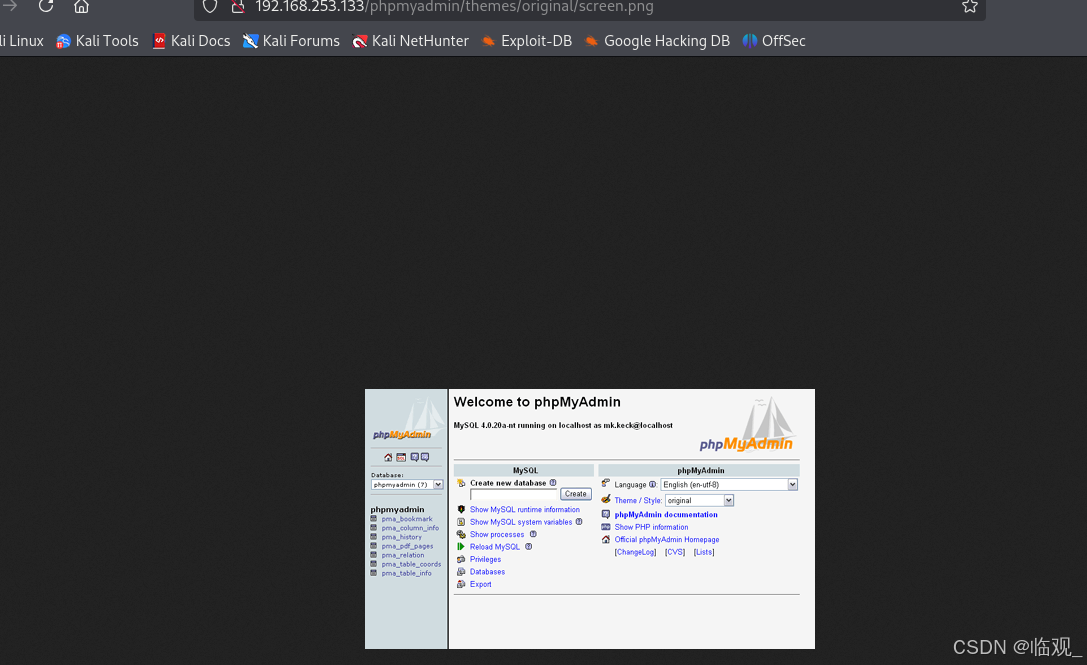Open the OffSec bookmark
The width and height of the screenshot is (1087, 665).
click(774, 41)
